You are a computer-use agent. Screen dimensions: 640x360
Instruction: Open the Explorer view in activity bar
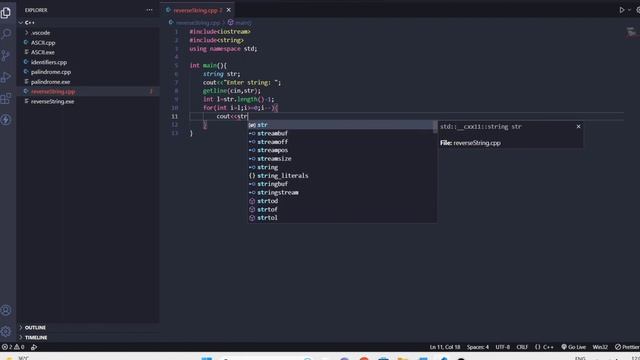6,13
